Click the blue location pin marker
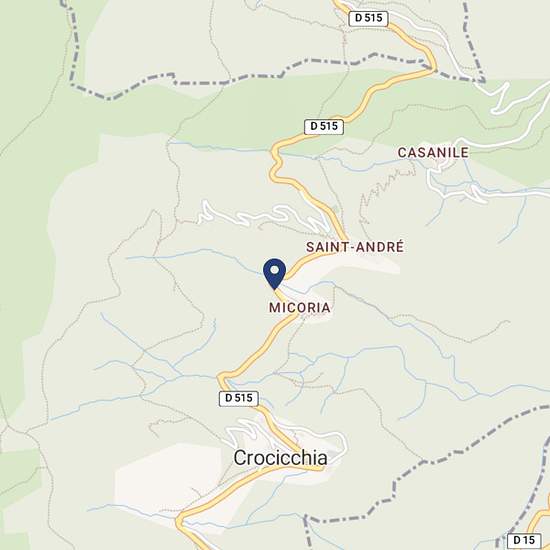 [x=275, y=274]
